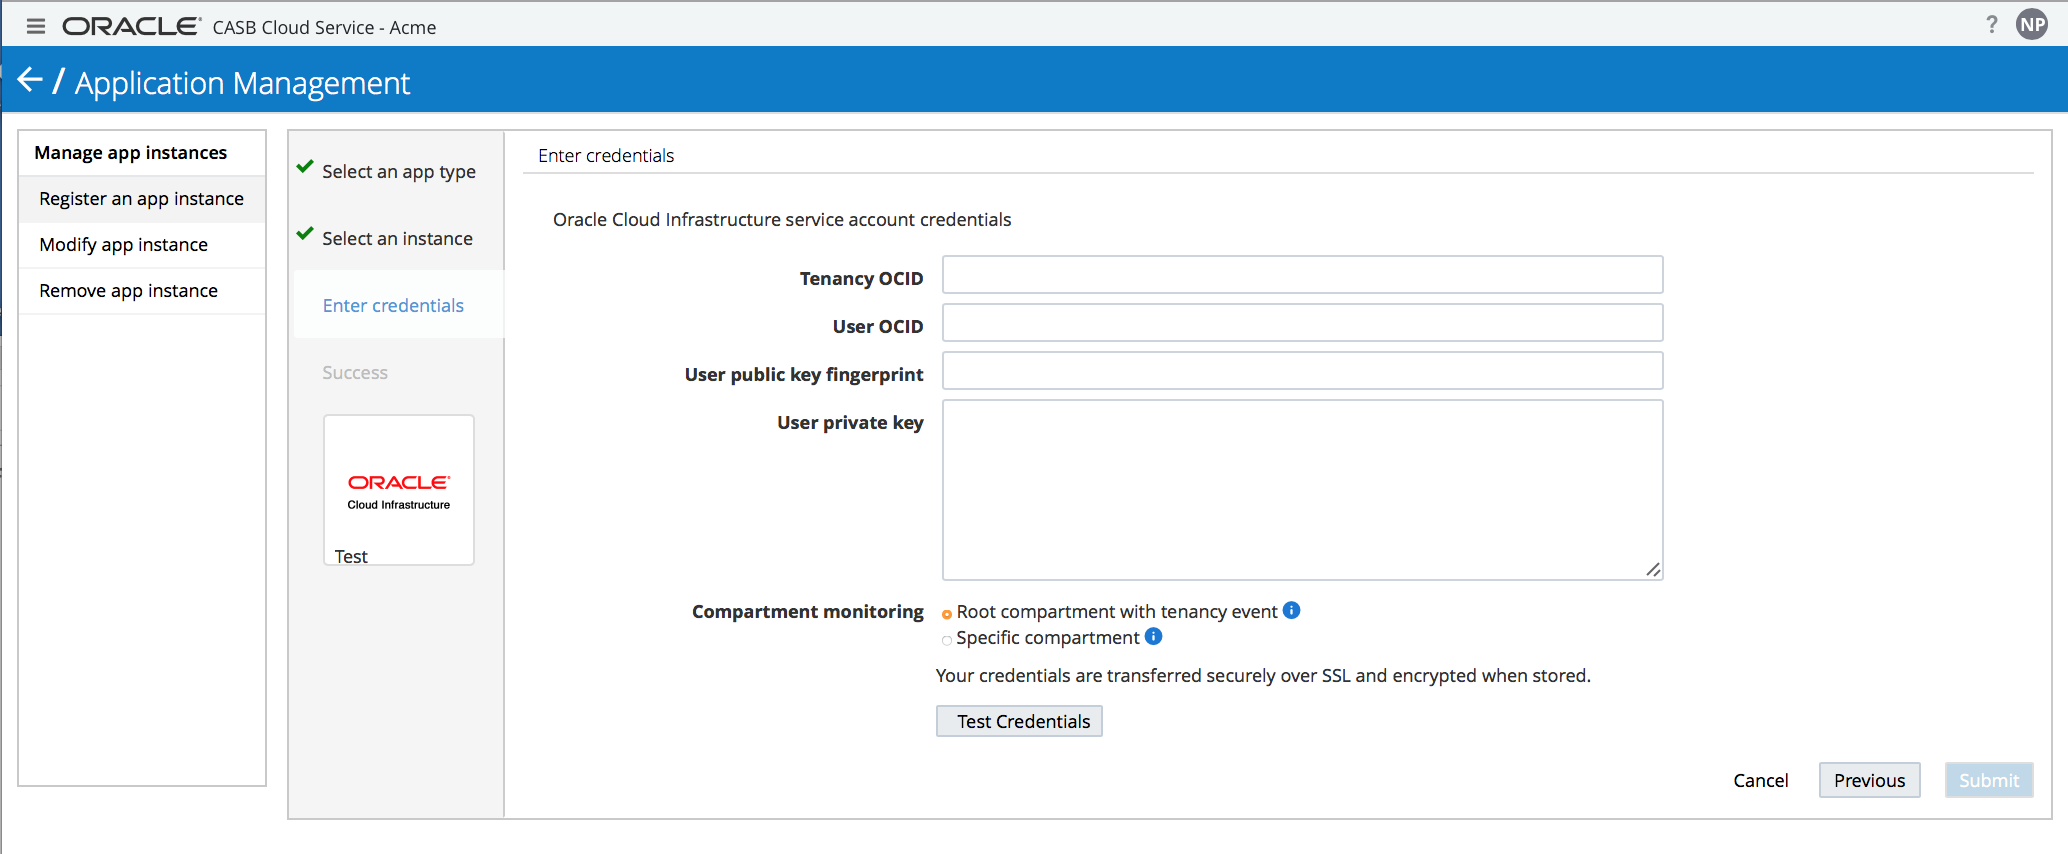
Task: Click the Previous button
Action: click(1869, 780)
